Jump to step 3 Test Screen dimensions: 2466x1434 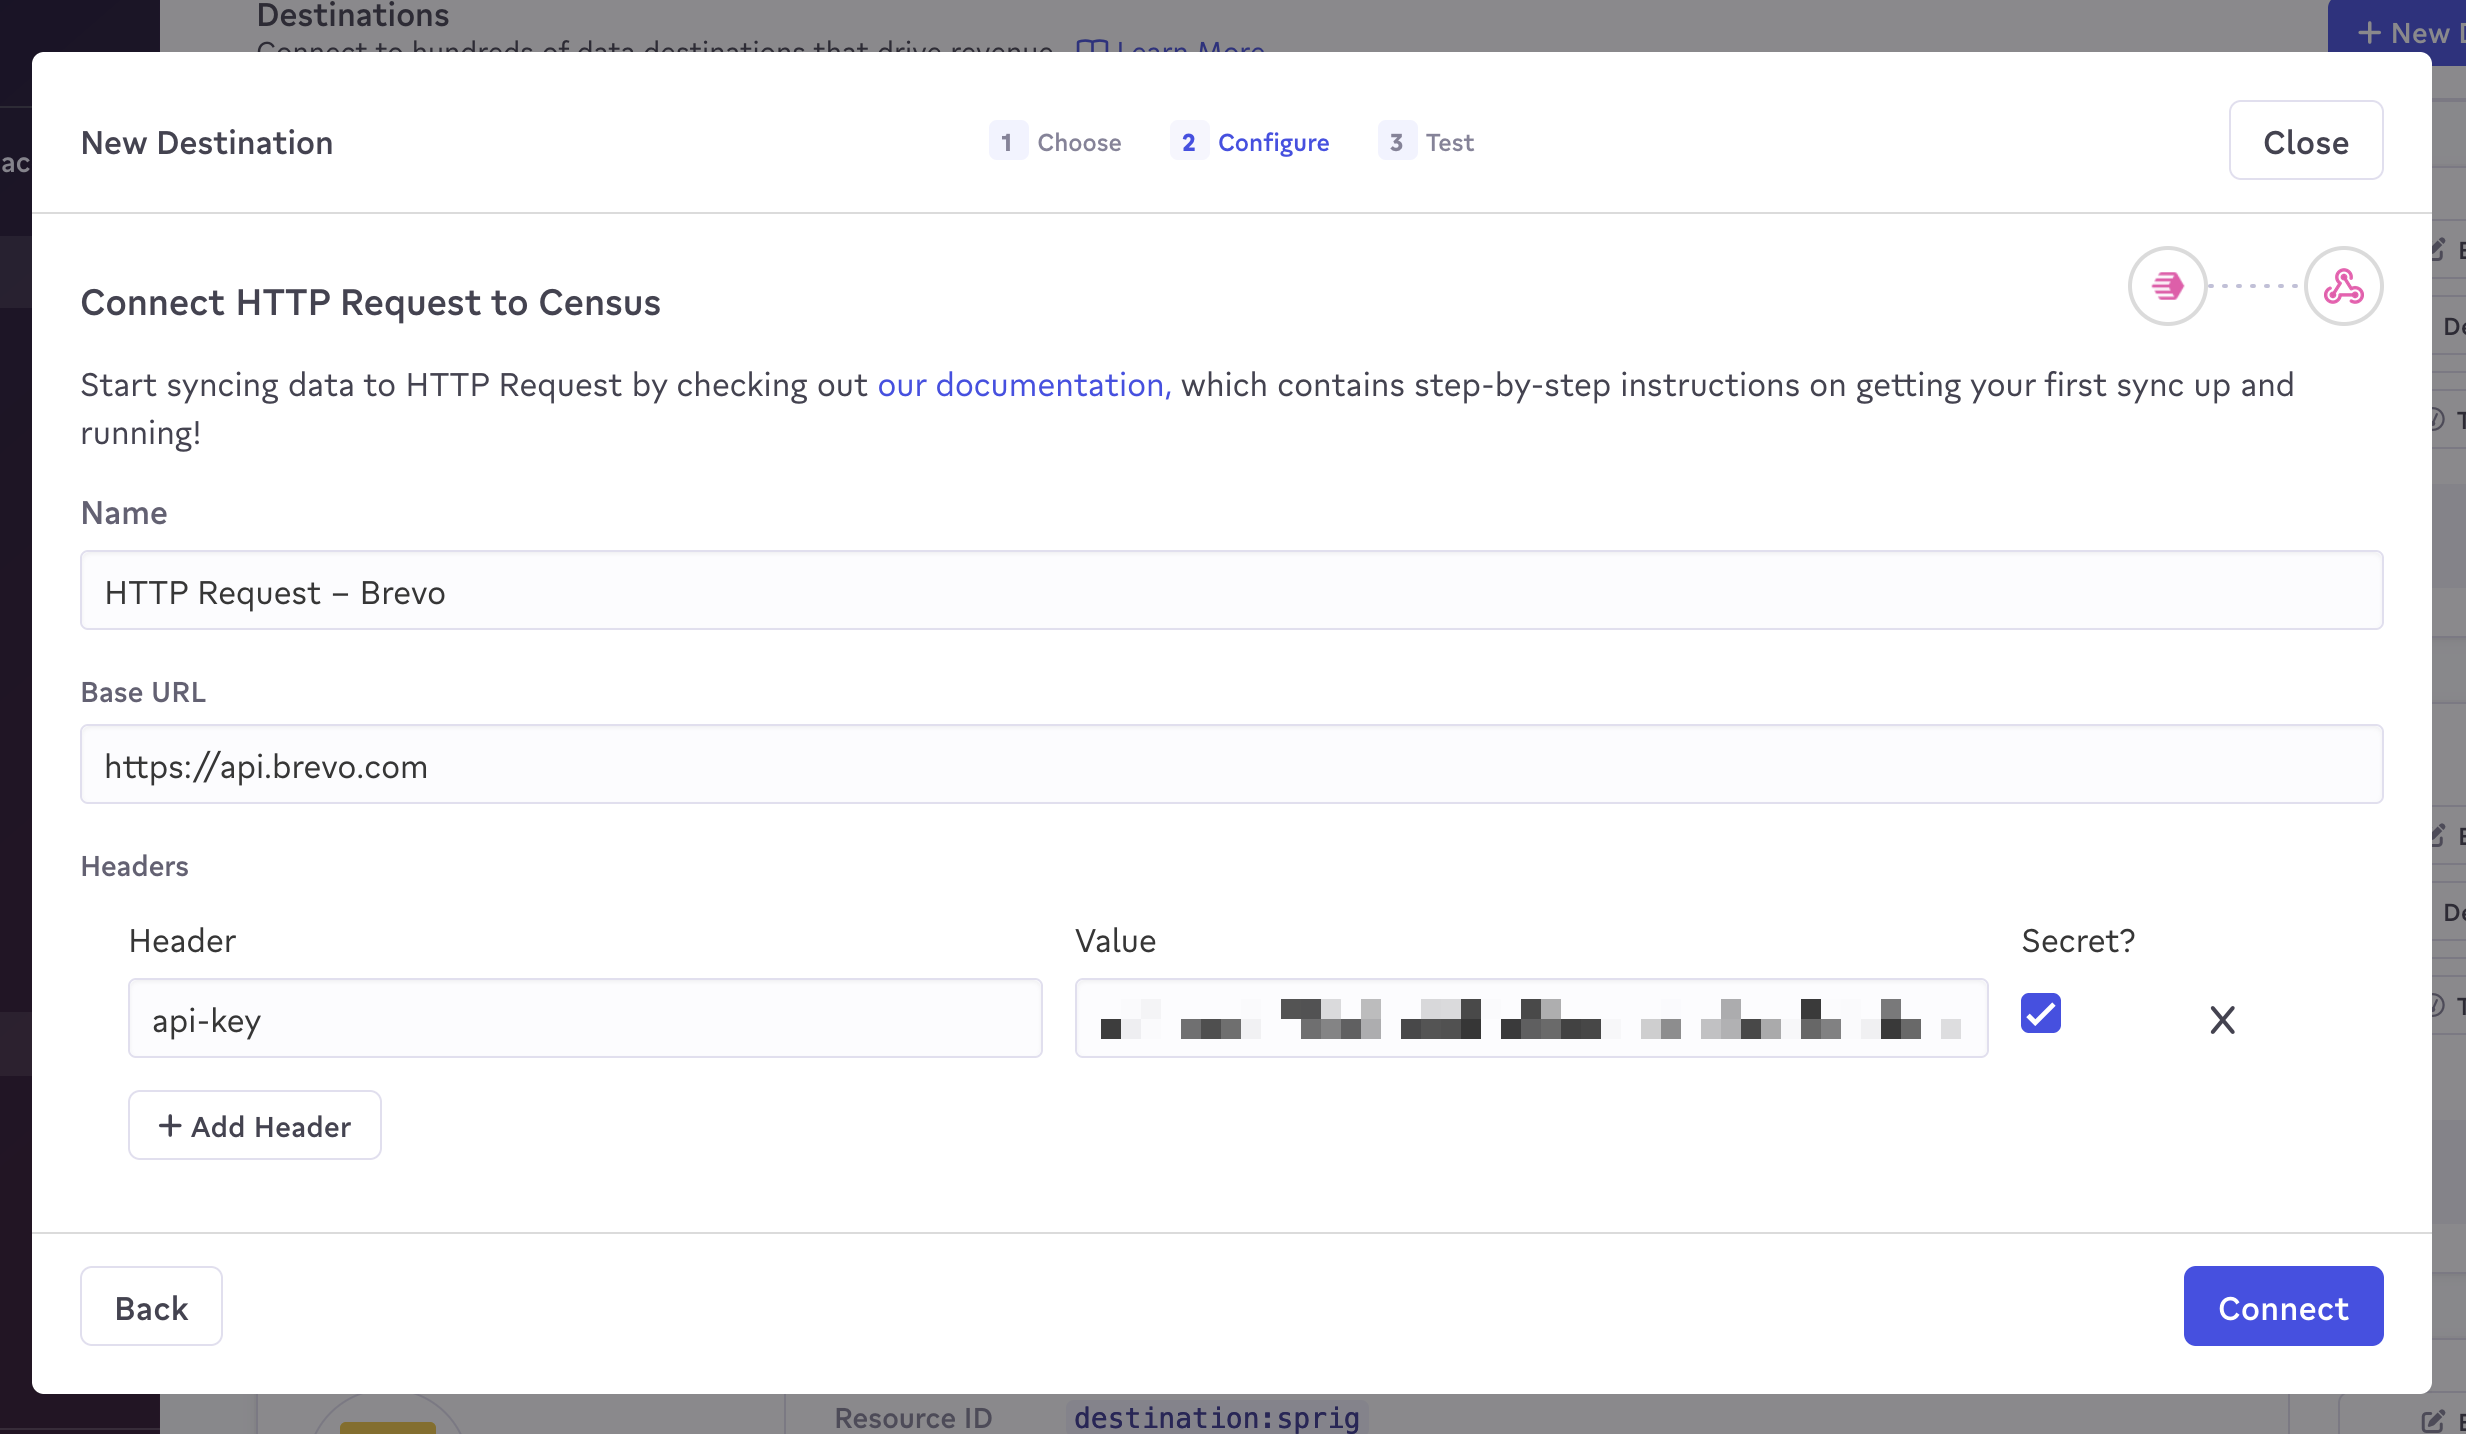(1449, 142)
